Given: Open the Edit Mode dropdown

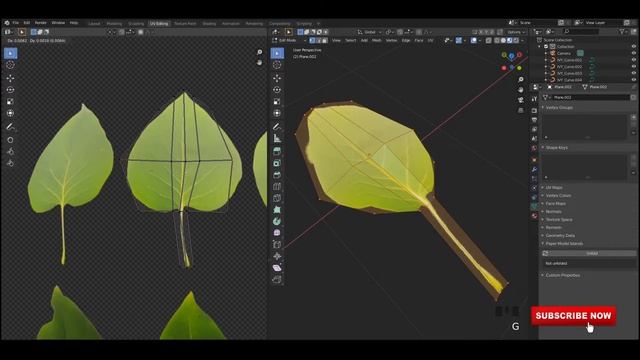Looking at the screenshot, I should pos(289,40).
